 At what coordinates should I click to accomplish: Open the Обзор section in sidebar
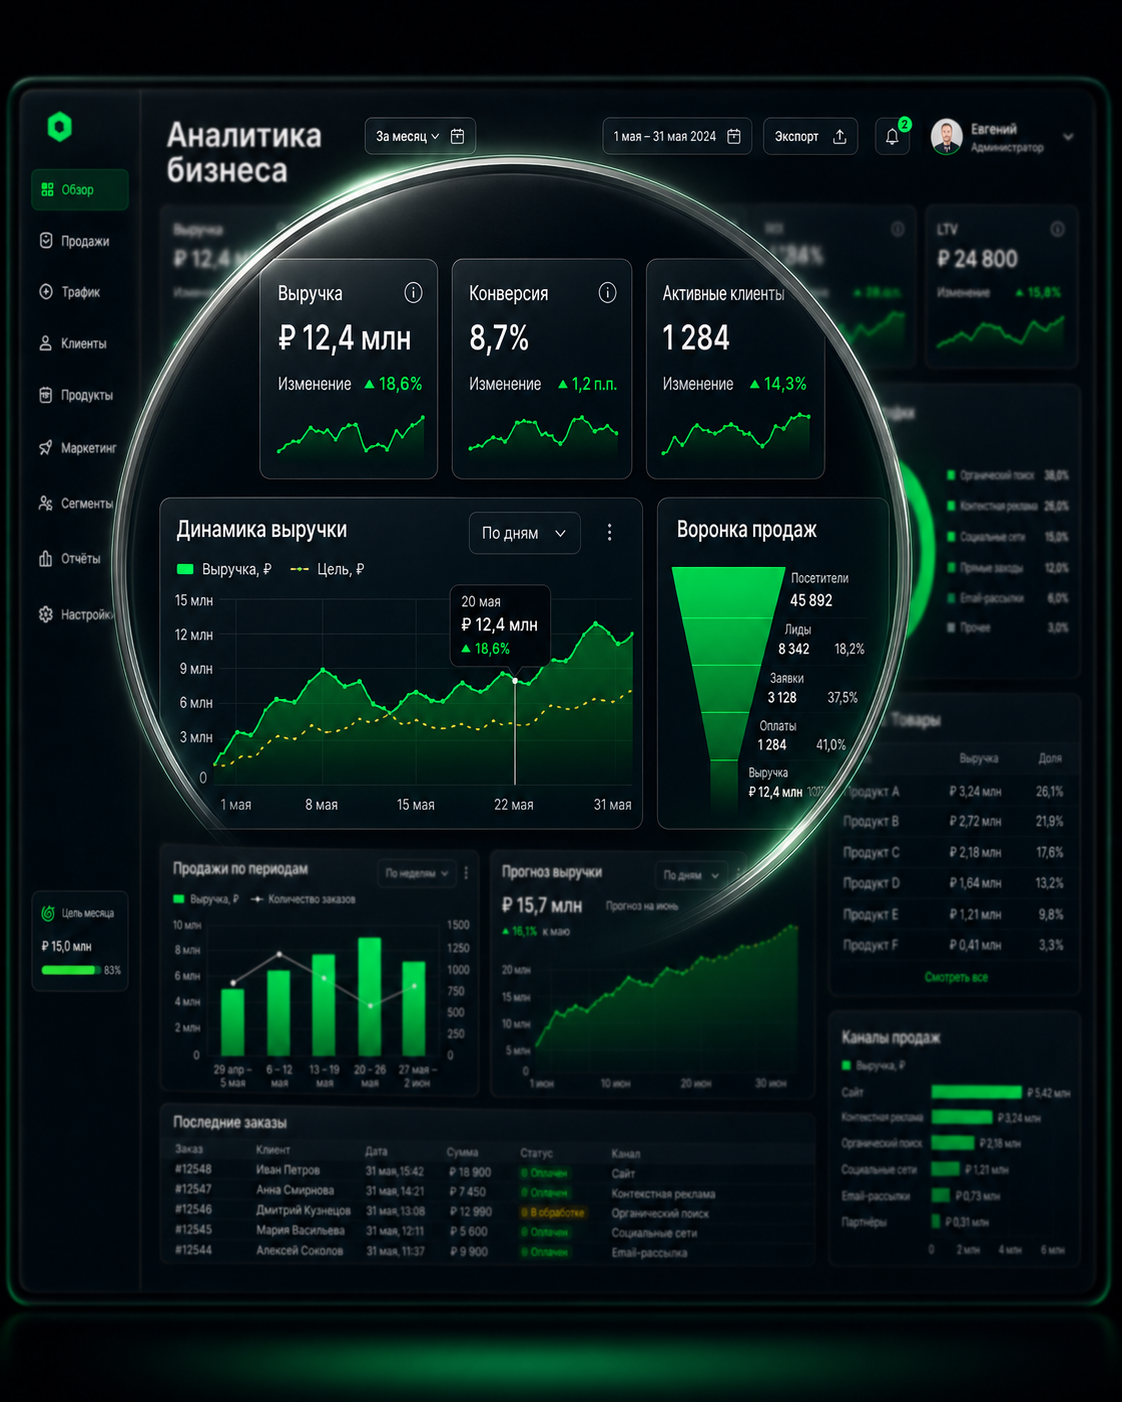click(80, 190)
